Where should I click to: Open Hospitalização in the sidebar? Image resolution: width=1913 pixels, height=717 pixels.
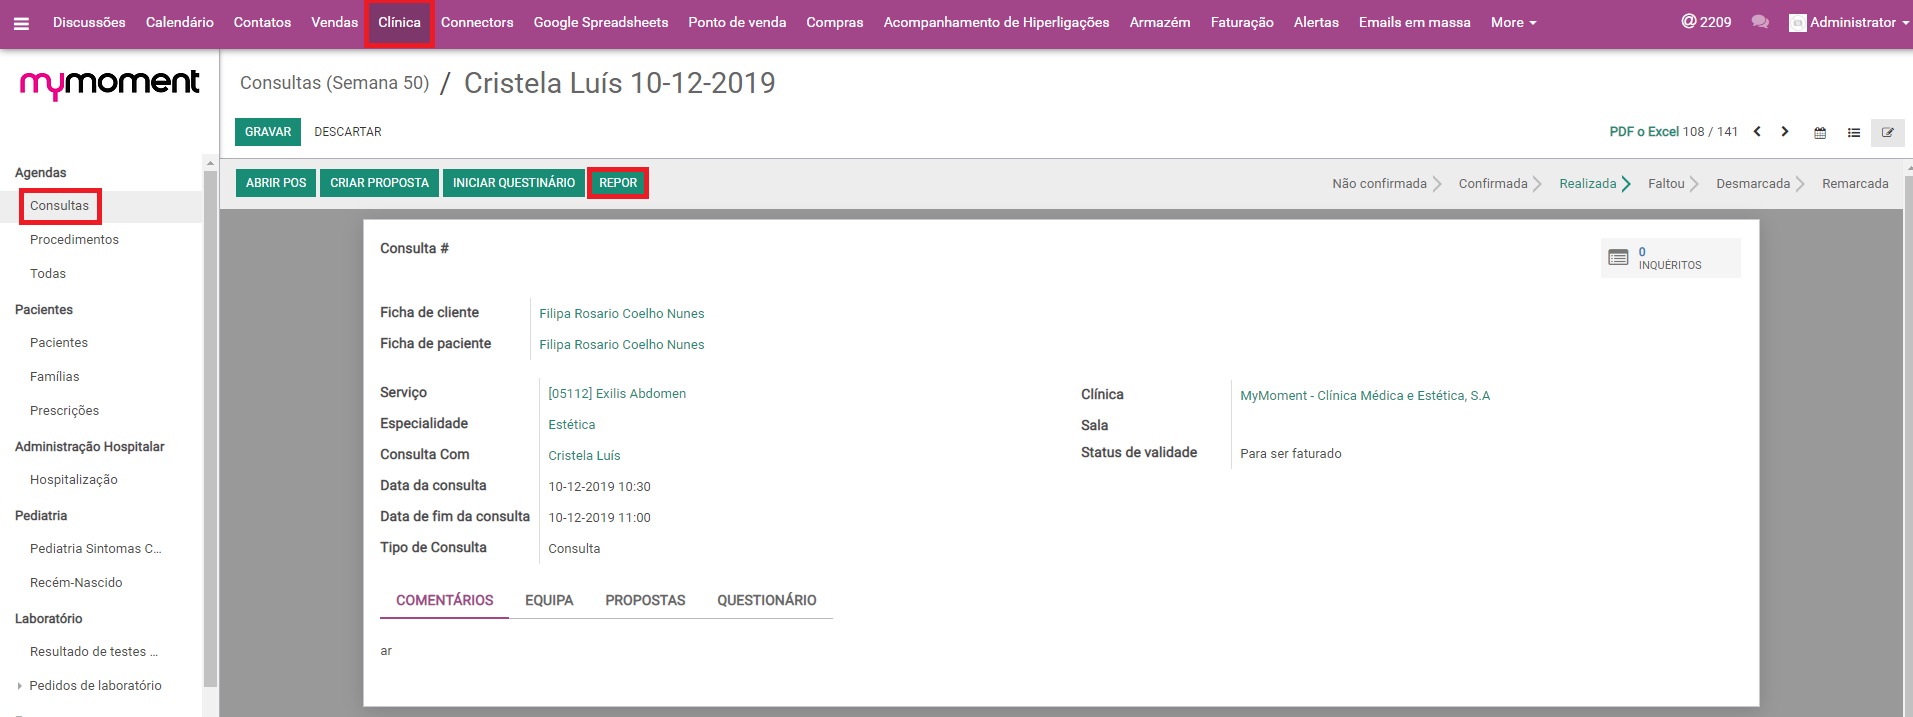click(x=74, y=480)
